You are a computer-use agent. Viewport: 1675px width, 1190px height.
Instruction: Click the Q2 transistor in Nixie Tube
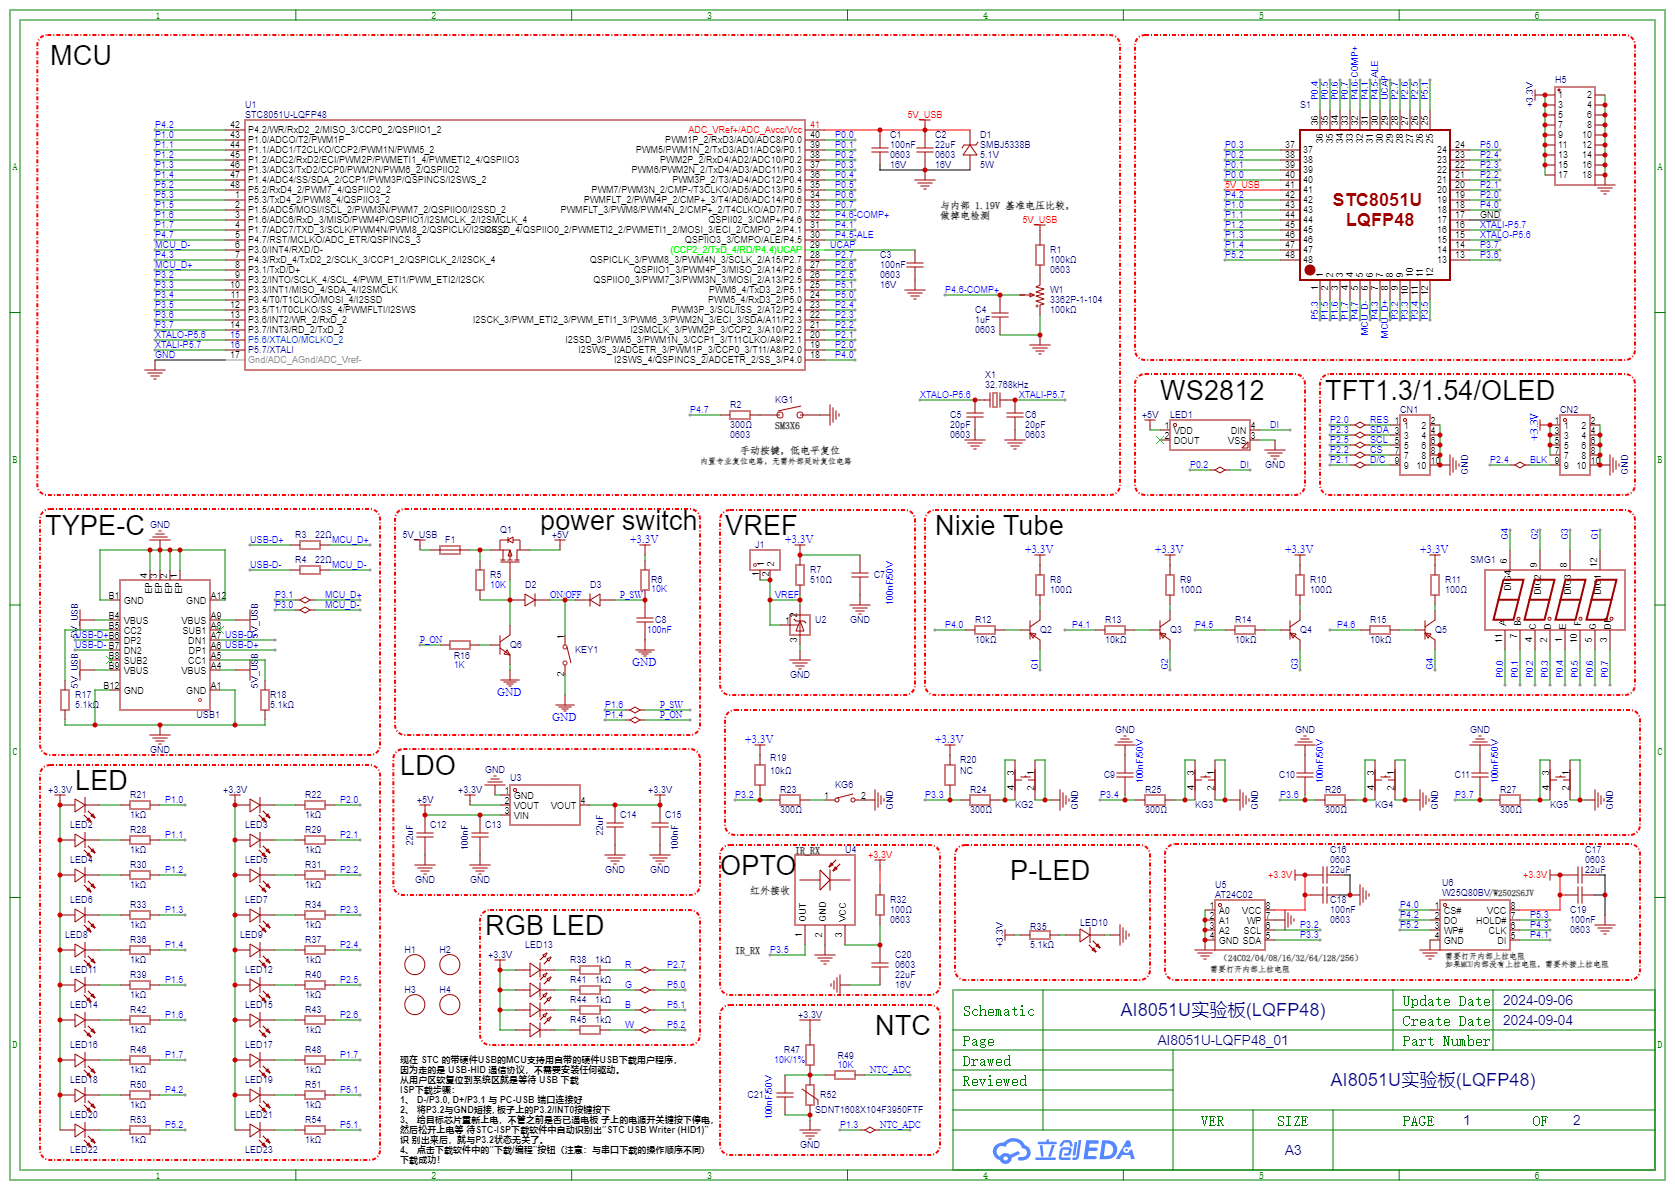click(x=1034, y=629)
